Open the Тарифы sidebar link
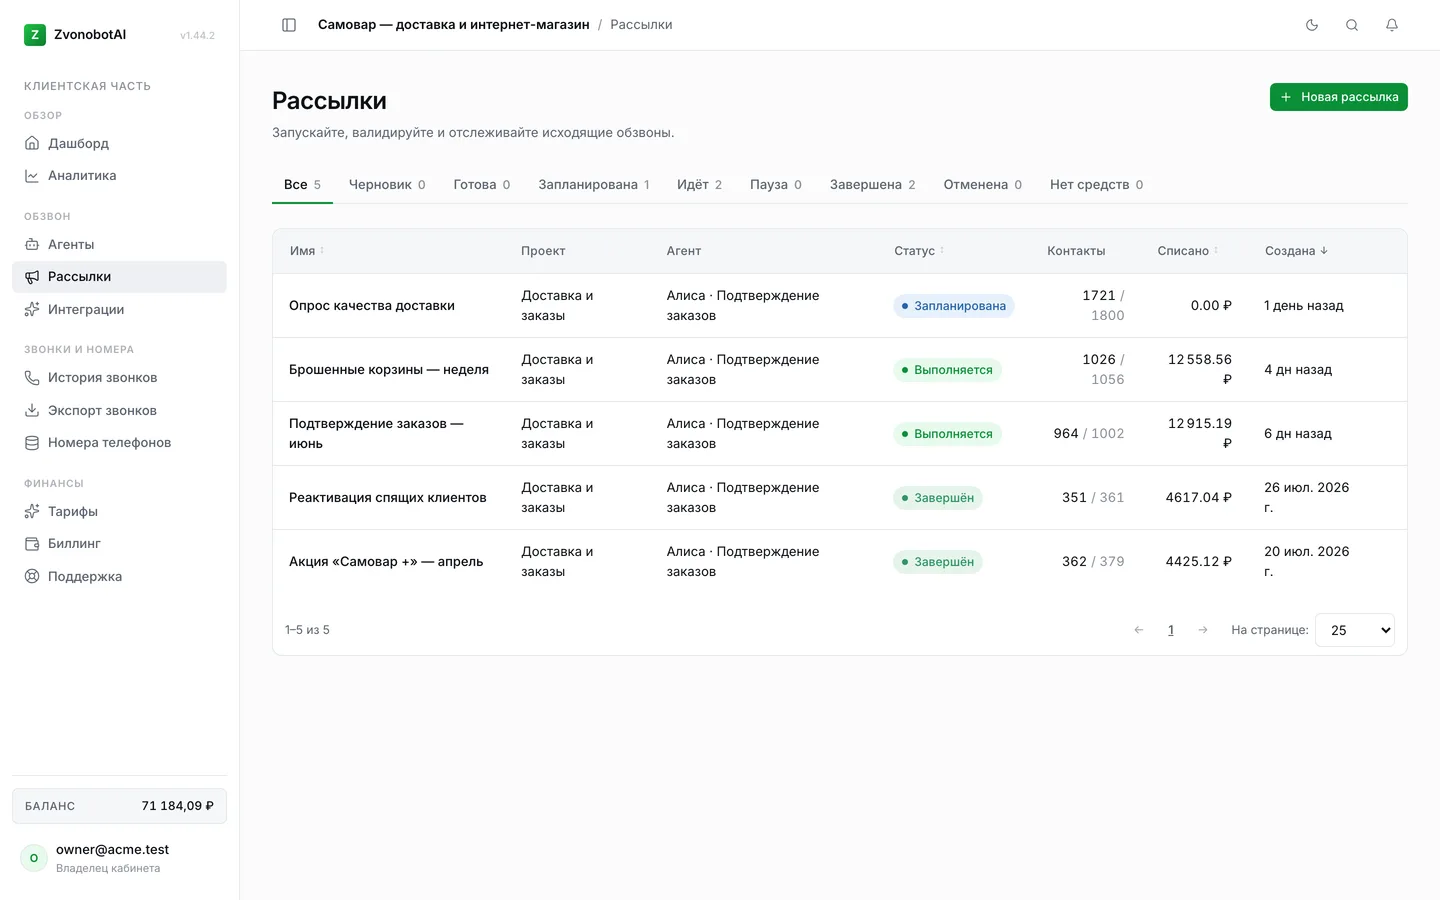The width and height of the screenshot is (1440, 900). 119,512
